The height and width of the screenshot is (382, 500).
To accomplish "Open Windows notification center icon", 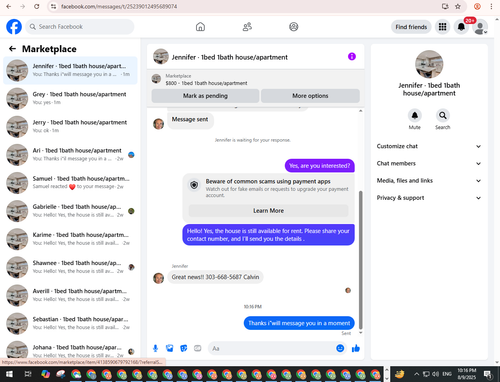I will (x=488, y=374).
